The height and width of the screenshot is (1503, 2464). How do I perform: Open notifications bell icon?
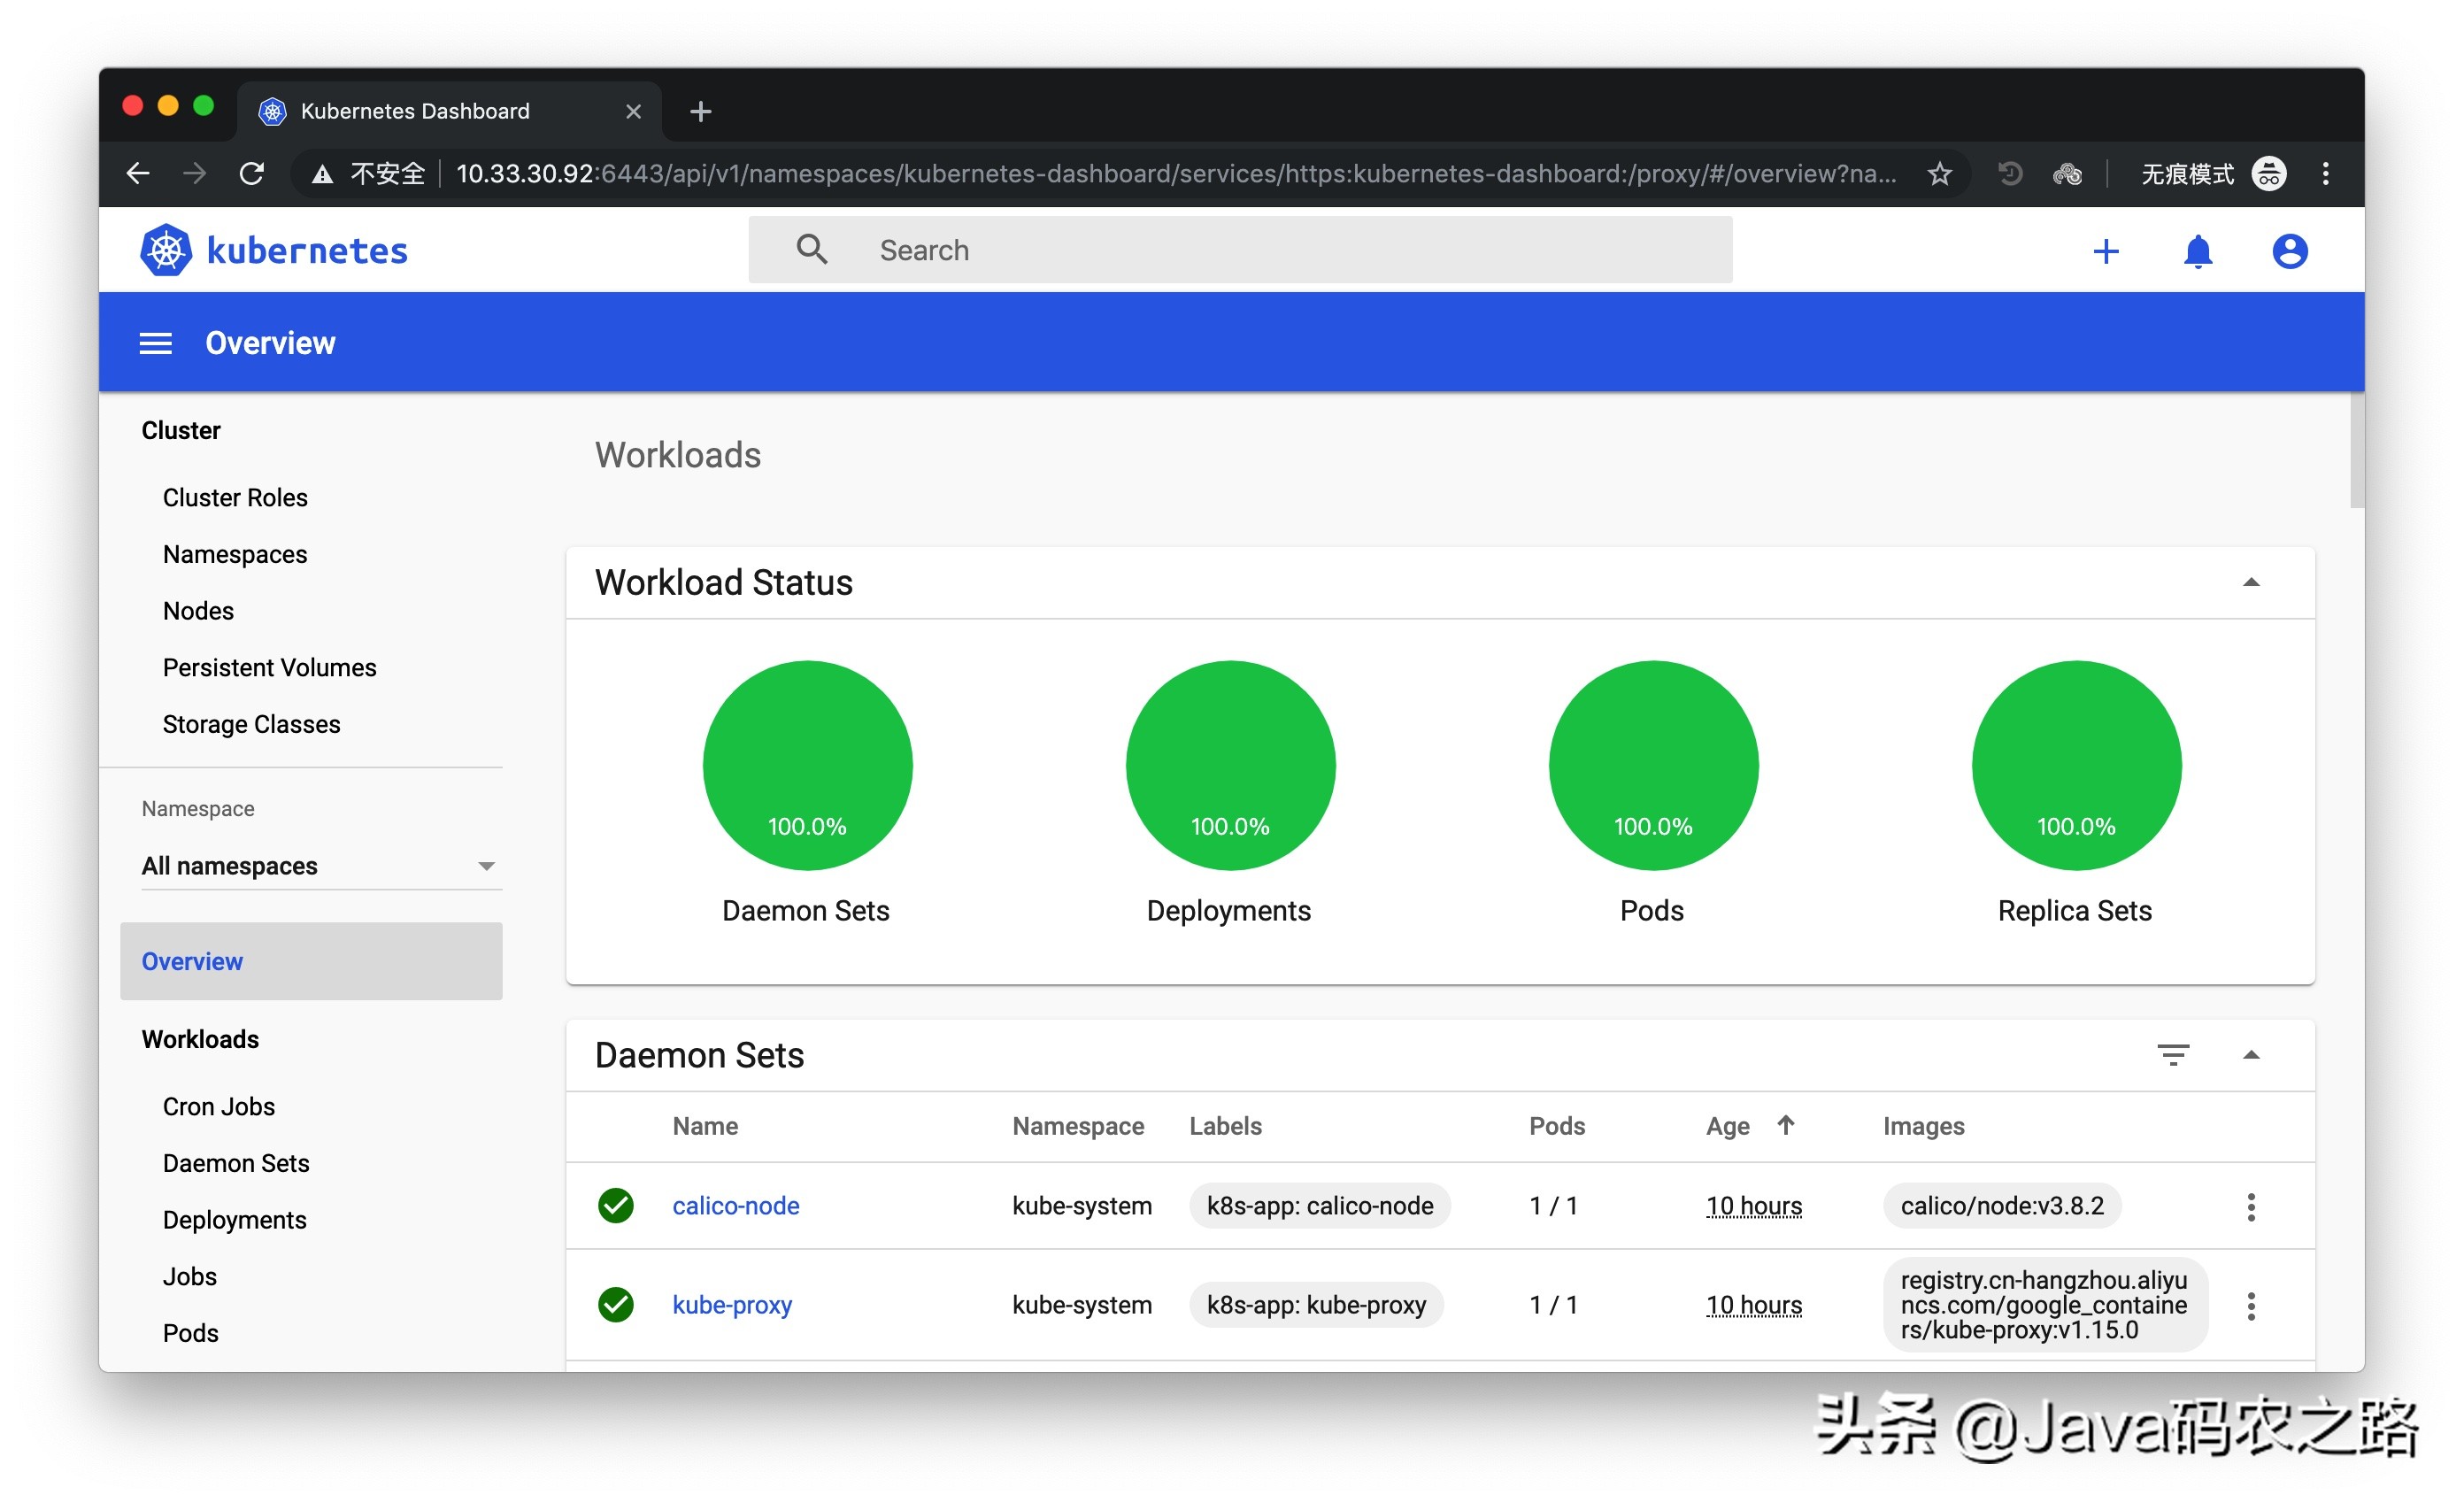(2199, 251)
